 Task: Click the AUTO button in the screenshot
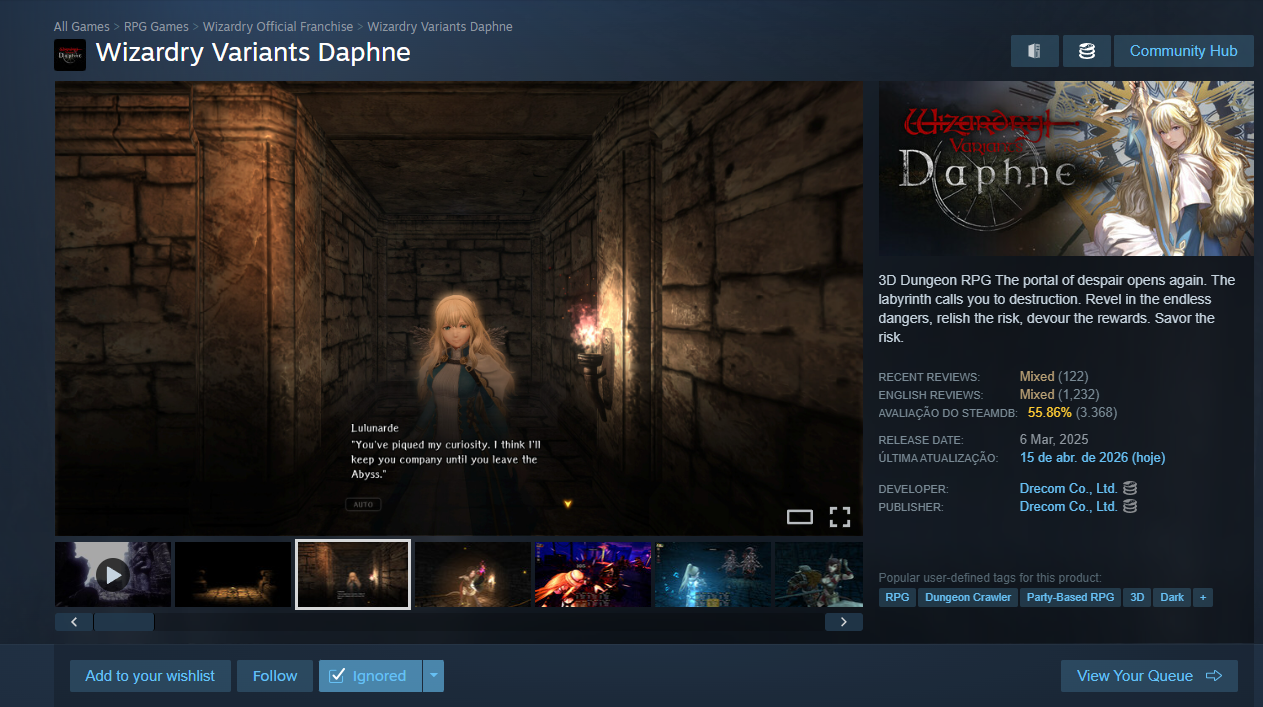(x=363, y=504)
